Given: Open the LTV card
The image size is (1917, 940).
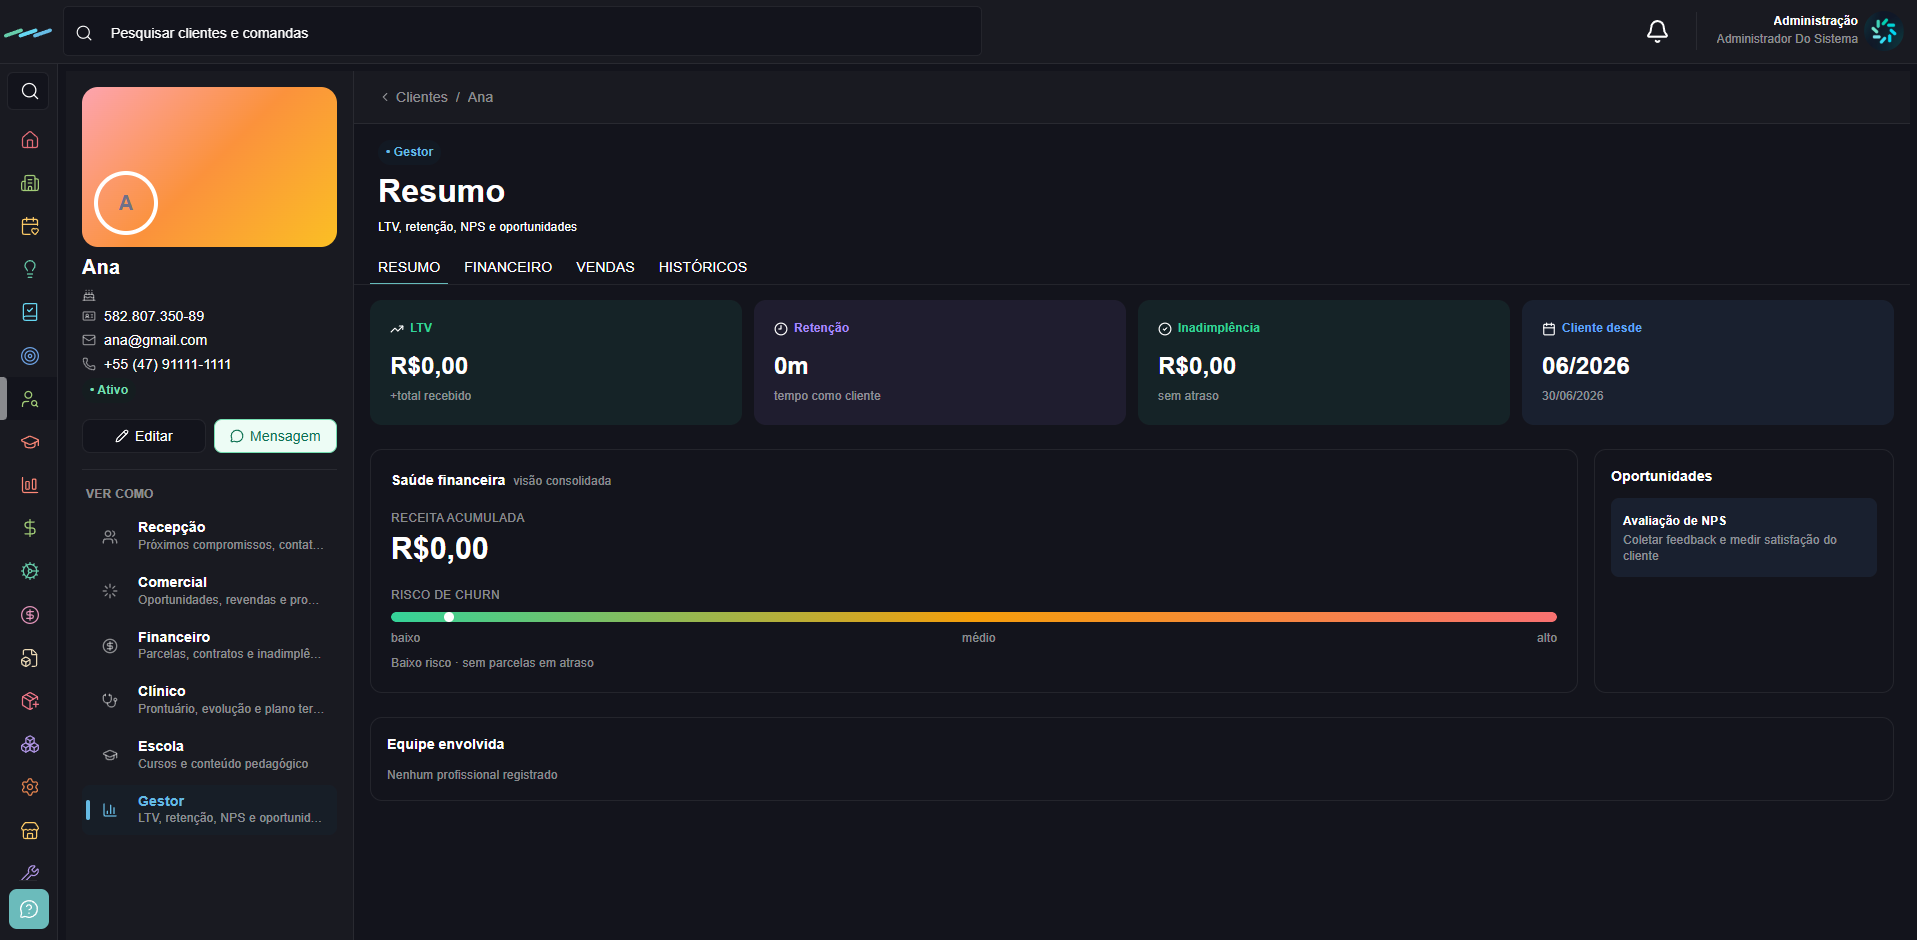Looking at the screenshot, I should coord(556,362).
